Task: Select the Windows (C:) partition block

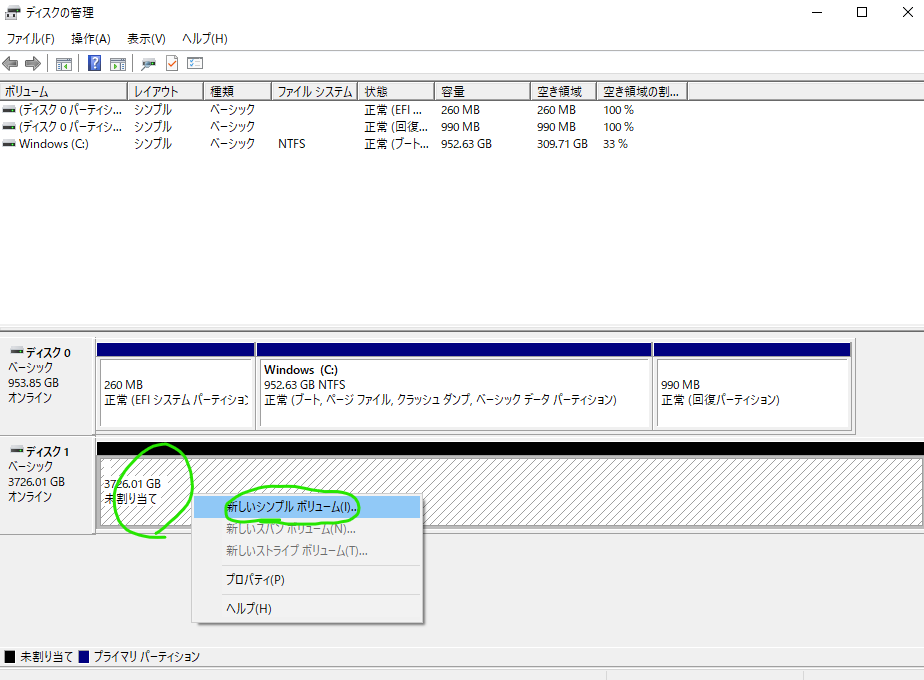Action: point(453,392)
